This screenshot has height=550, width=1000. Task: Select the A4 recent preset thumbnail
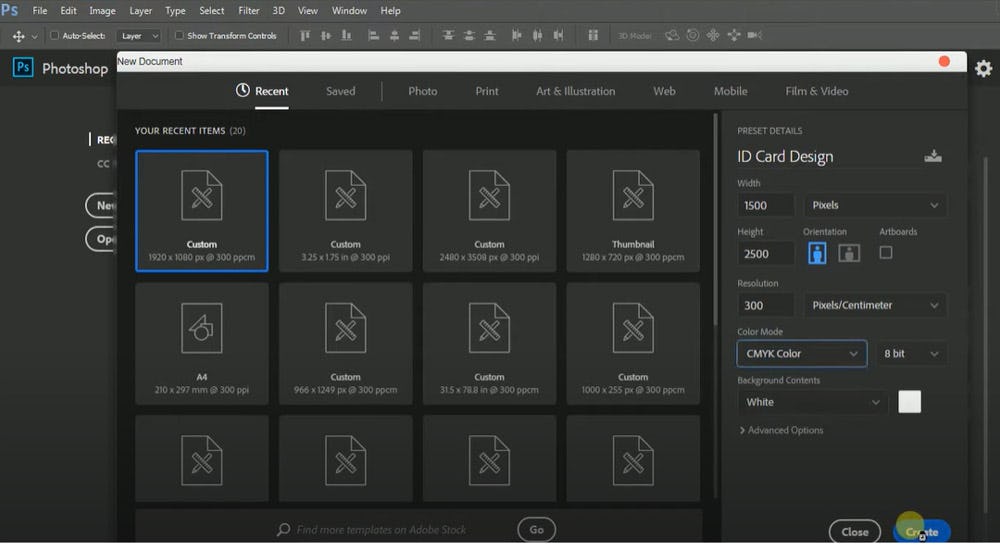click(x=202, y=343)
